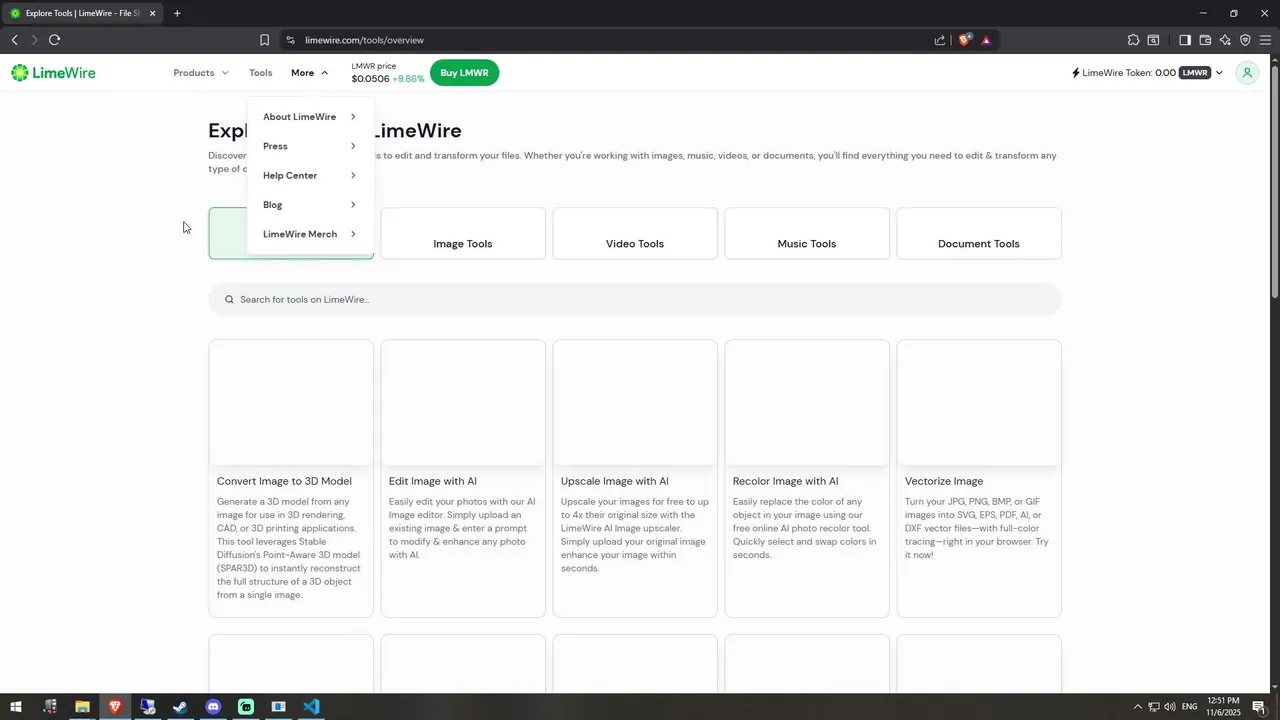The height and width of the screenshot is (720, 1280).
Task: Open the browser hamburger menu
Action: point(1265,40)
